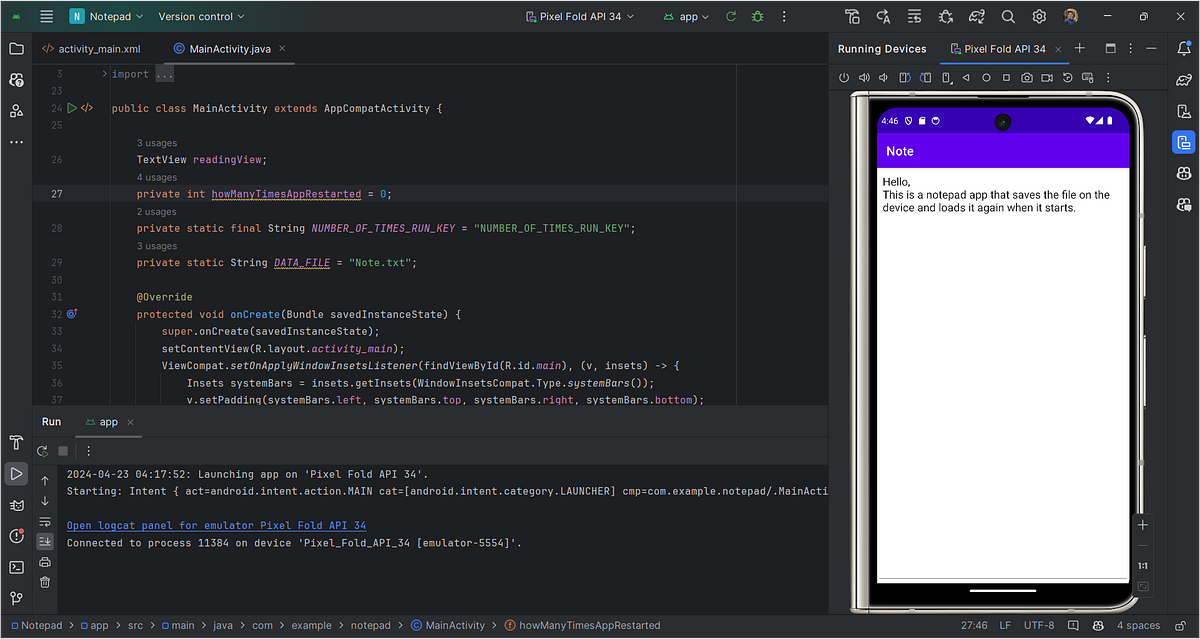Take a screenshot of the emulator screen

(x=1027, y=77)
